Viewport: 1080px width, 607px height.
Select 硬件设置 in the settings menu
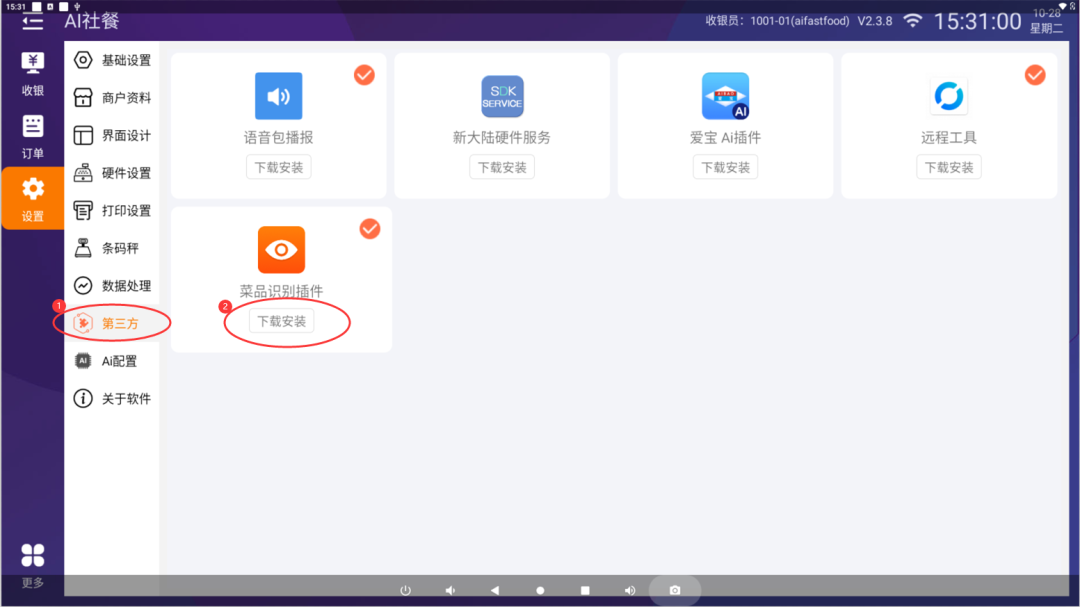coord(112,173)
